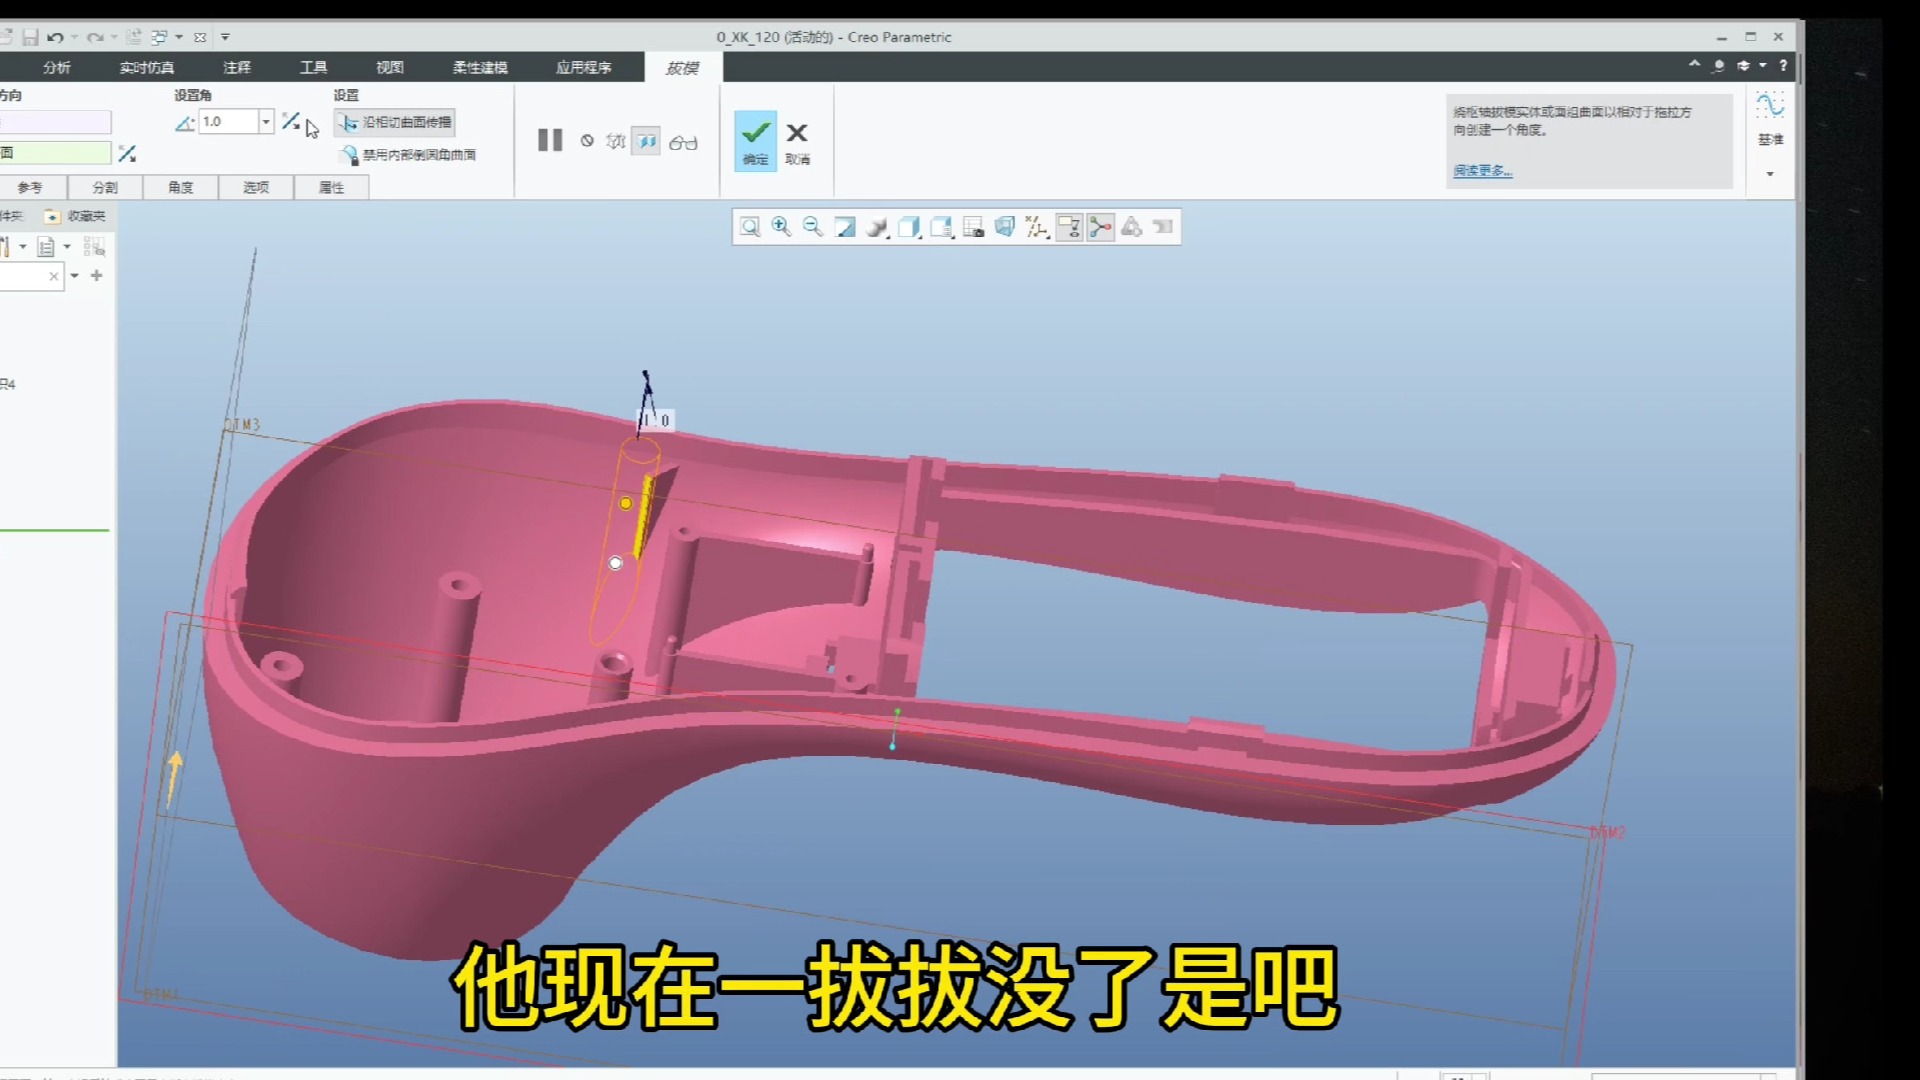The image size is (1920, 1080).
Task: Toggle 沿相切曲面传播 propagate tangent option
Action: (396, 122)
